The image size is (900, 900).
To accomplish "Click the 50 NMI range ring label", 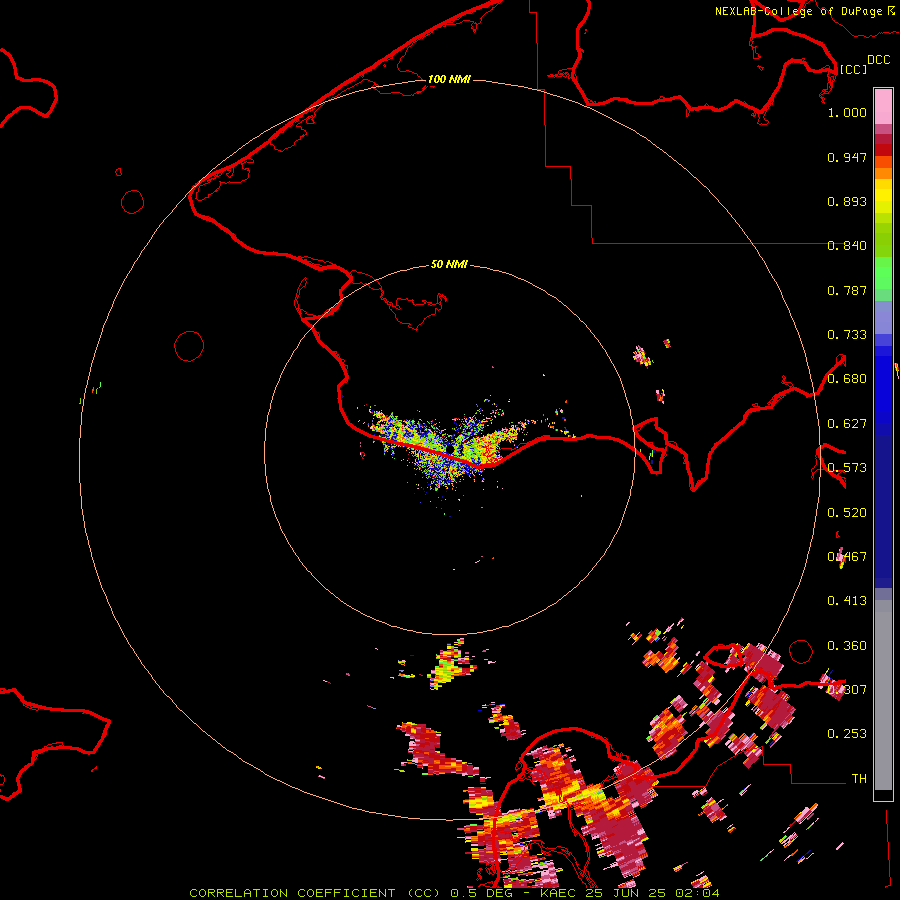I will [449, 264].
